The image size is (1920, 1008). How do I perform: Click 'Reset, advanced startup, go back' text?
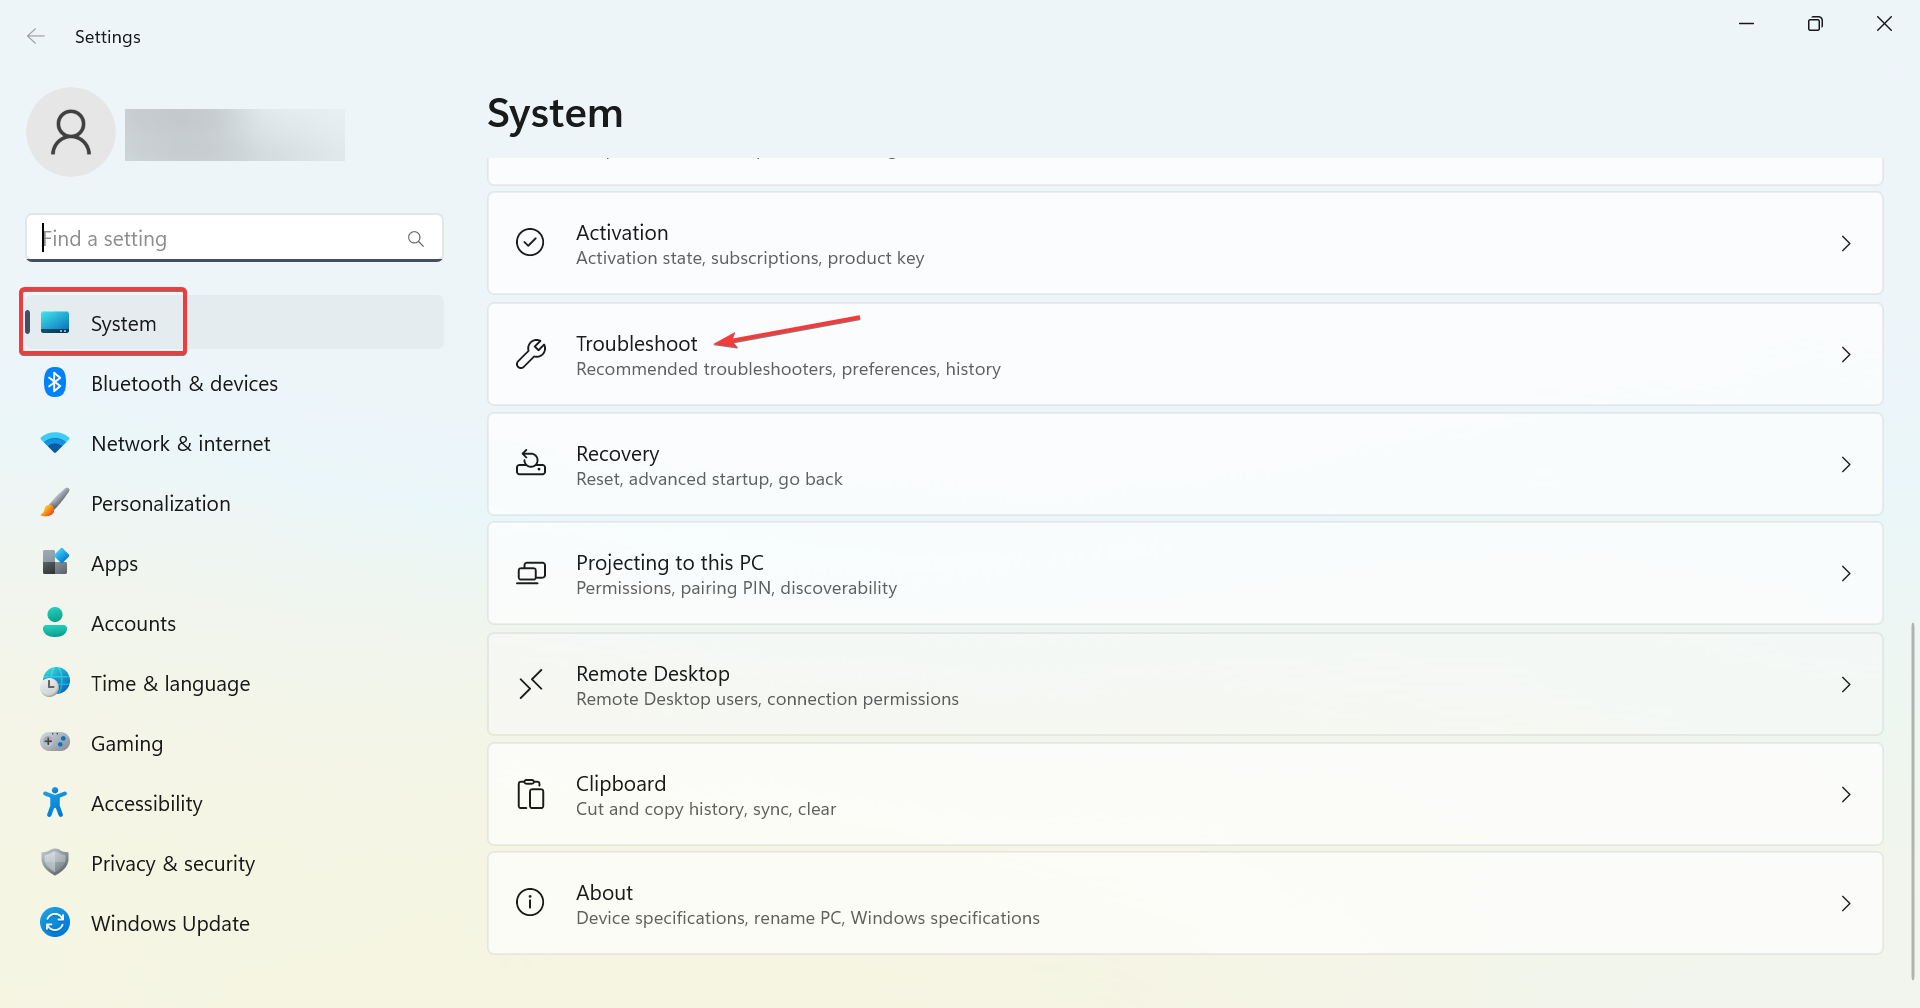point(709,479)
